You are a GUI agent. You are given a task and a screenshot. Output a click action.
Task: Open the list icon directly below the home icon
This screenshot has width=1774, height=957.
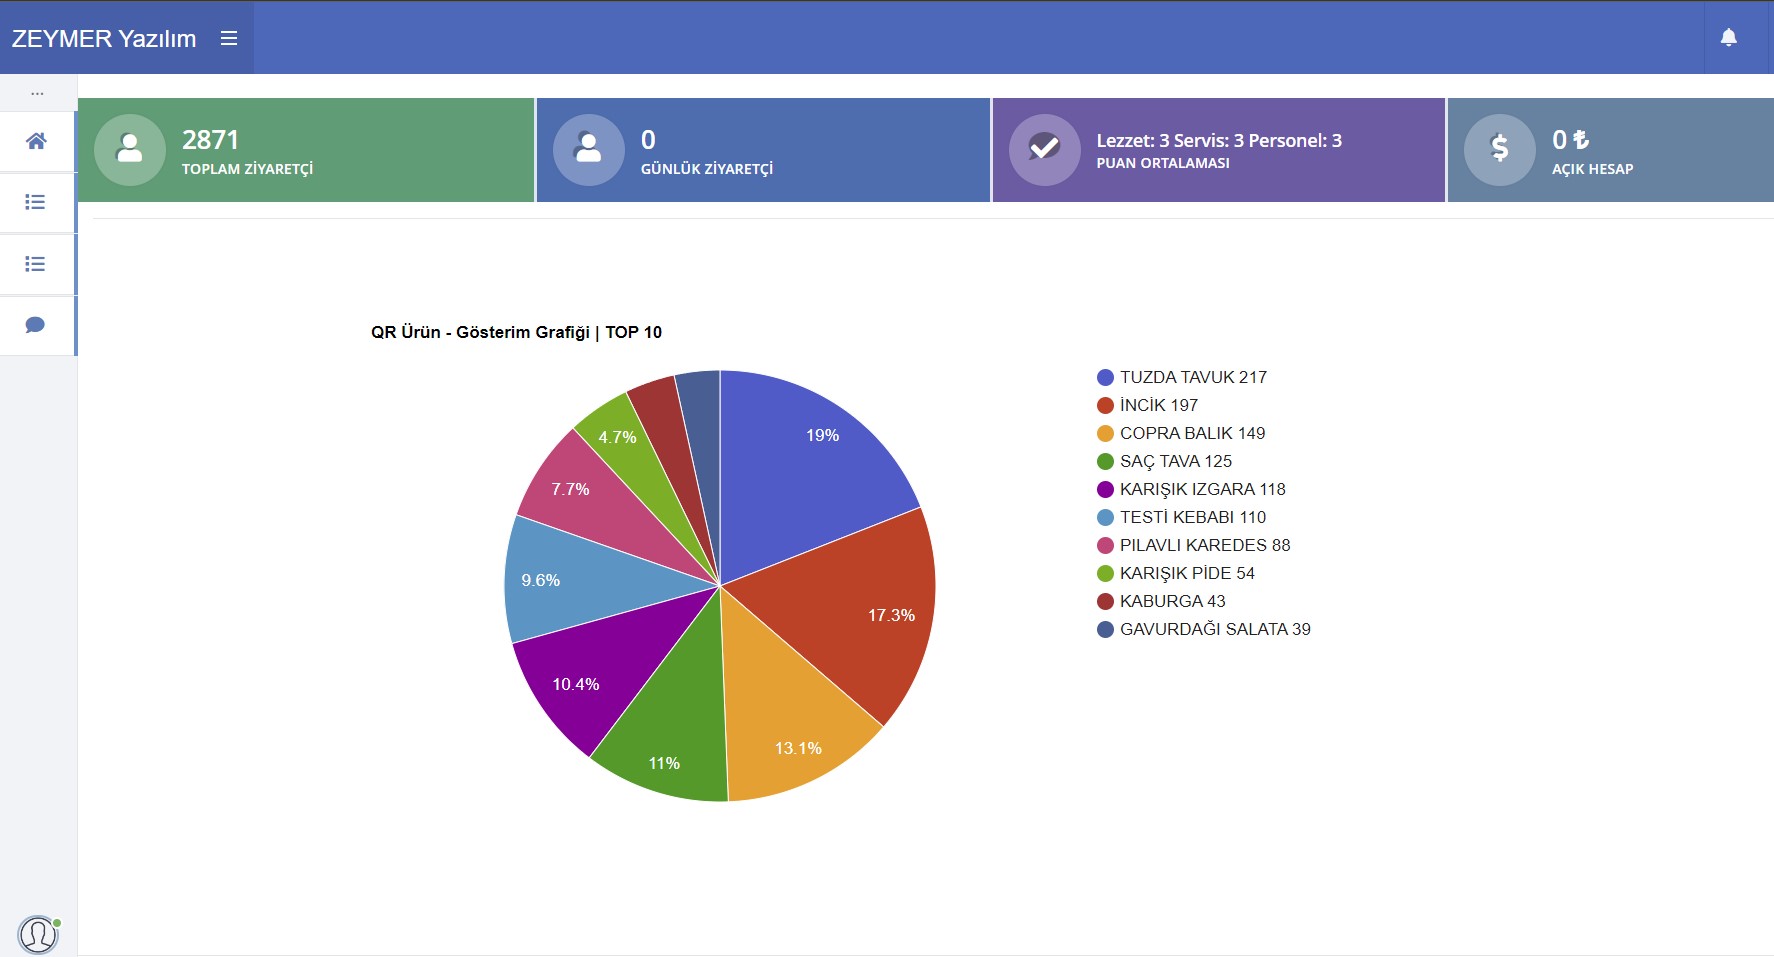36,202
